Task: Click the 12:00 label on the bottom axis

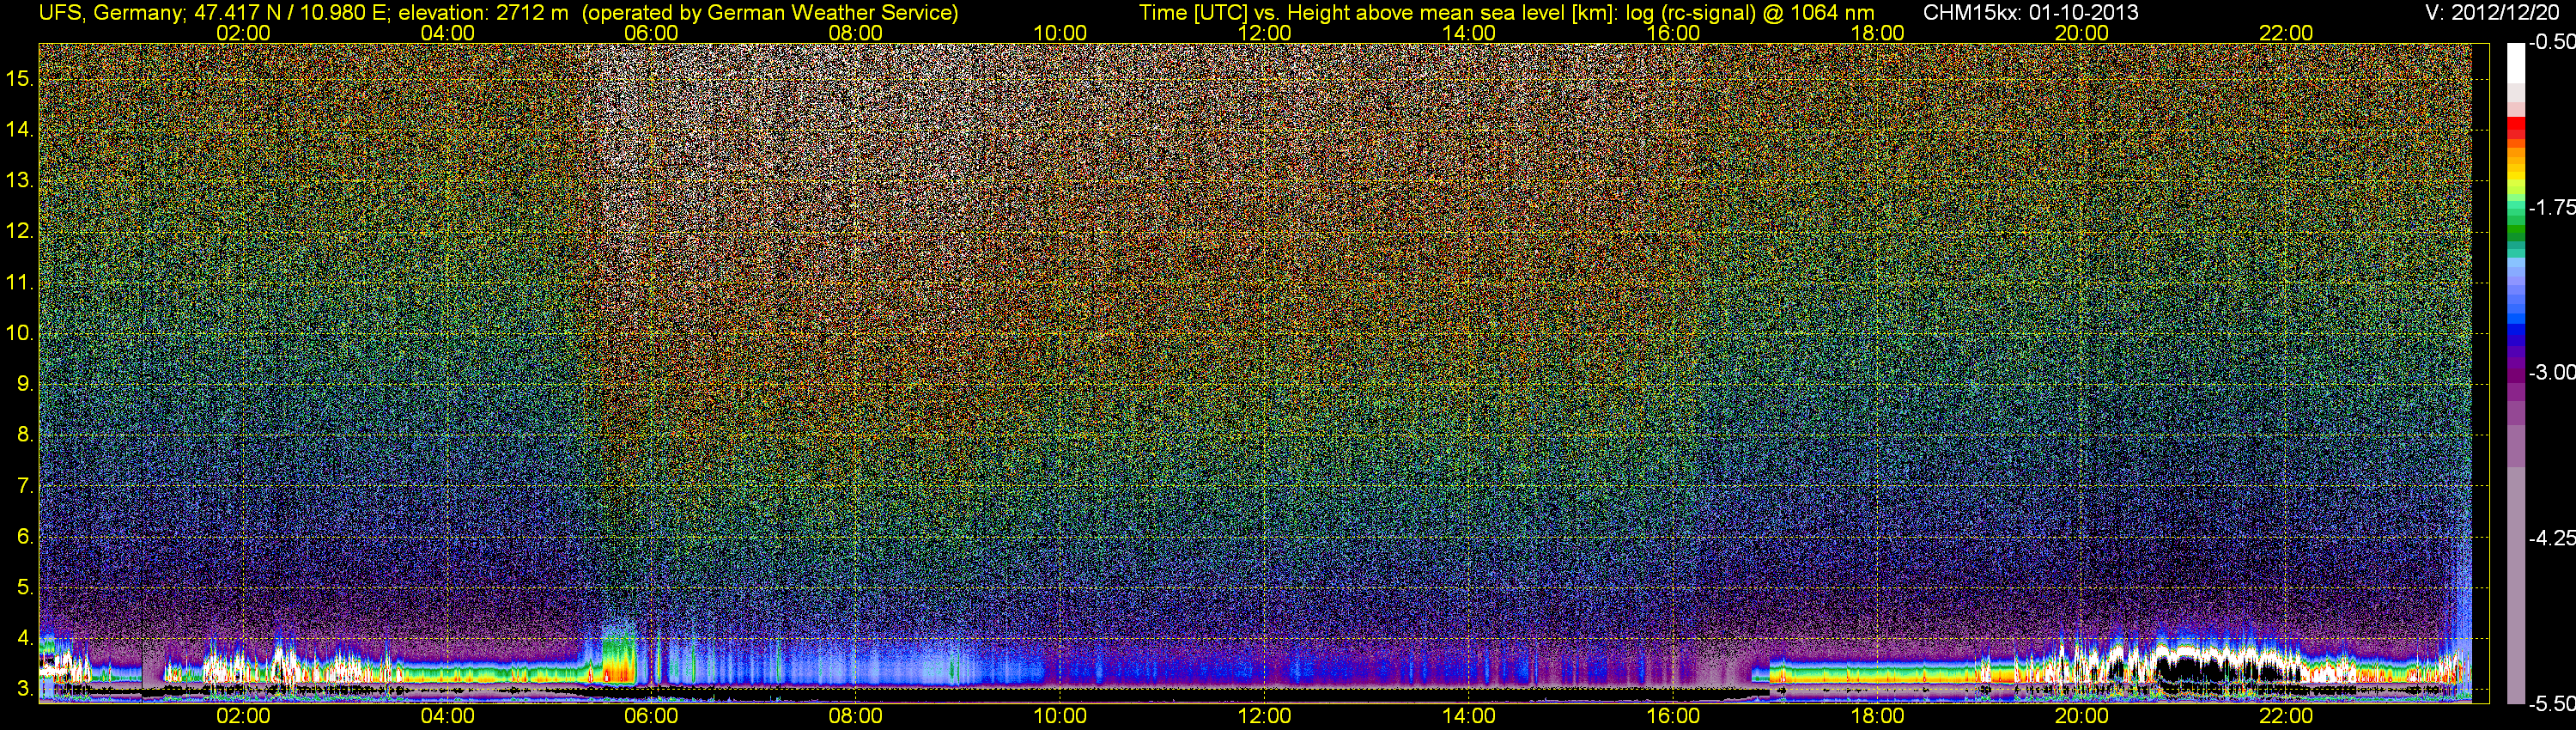Action: pos(1265,716)
